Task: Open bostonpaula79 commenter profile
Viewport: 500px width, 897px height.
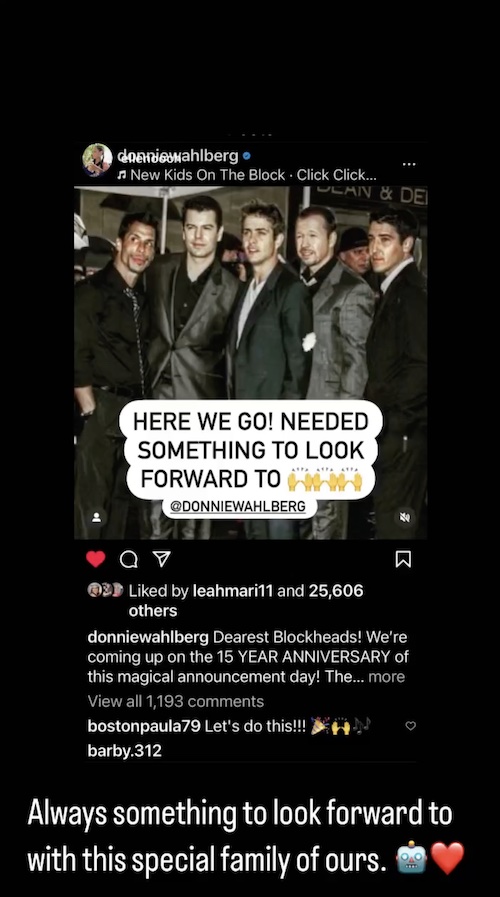Action: pyautogui.click(x=144, y=727)
